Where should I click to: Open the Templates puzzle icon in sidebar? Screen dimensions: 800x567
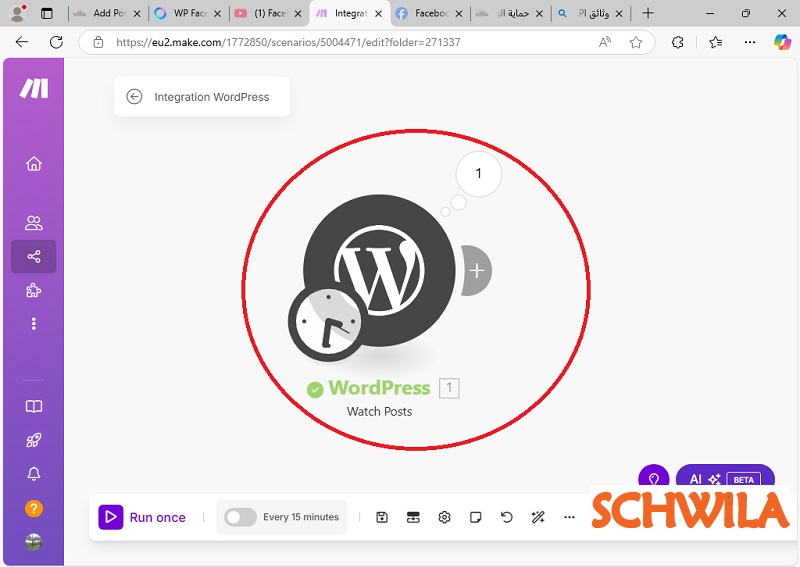pos(34,290)
